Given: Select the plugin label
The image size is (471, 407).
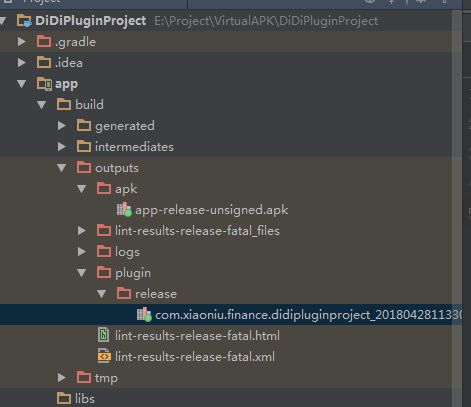Looking at the screenshot, I should click(133, 273).
